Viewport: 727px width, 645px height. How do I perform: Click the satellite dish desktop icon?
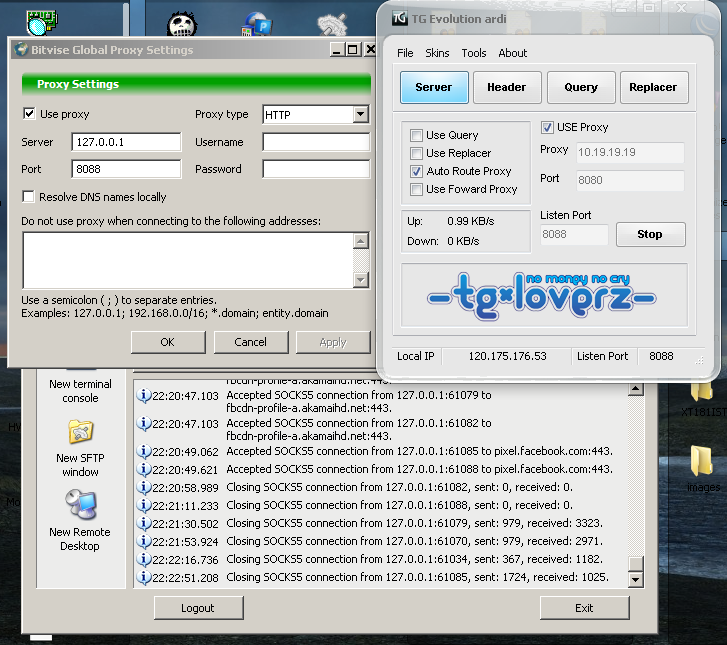point(332,24)
